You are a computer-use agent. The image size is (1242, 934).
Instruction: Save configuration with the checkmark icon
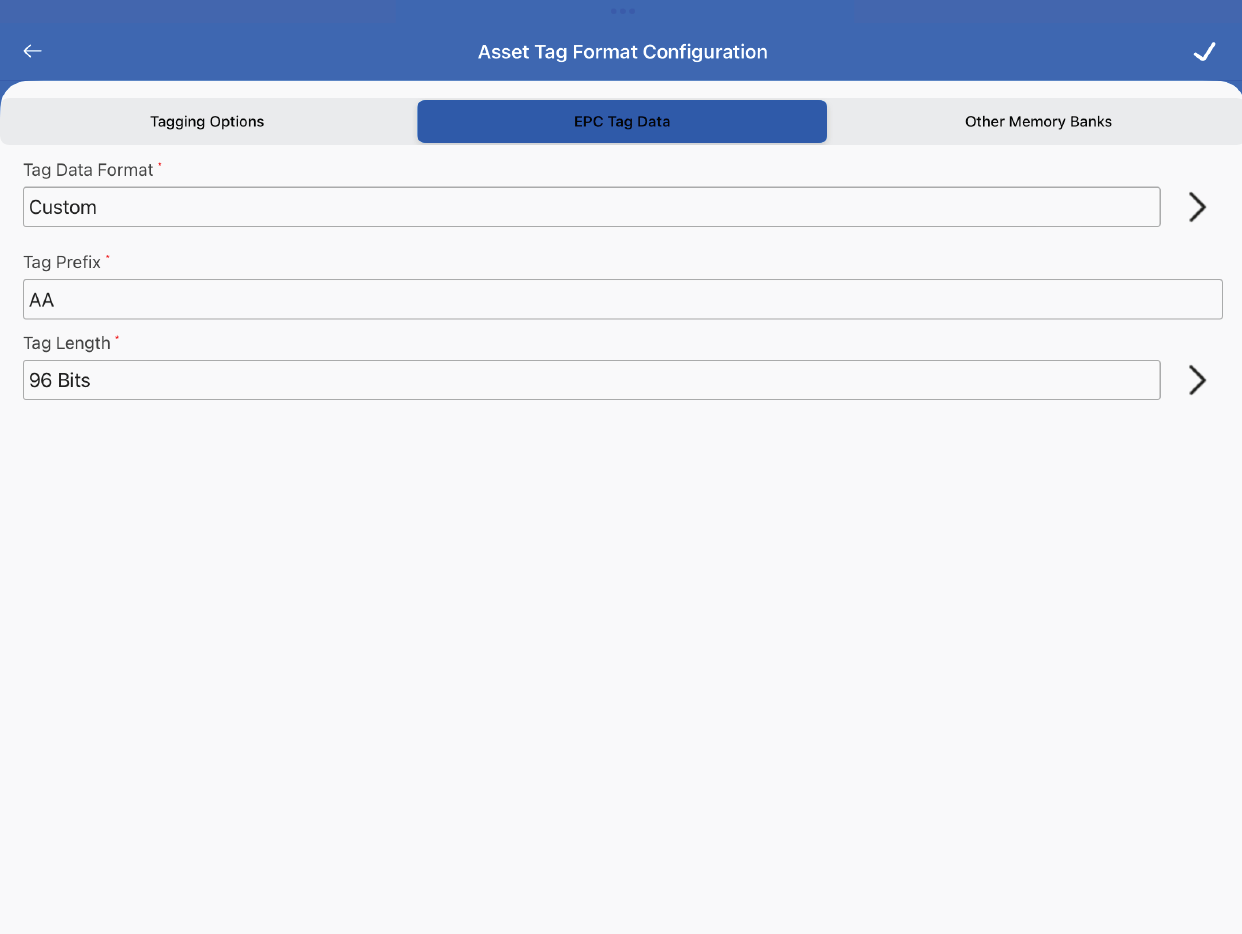click(1204, 52)
